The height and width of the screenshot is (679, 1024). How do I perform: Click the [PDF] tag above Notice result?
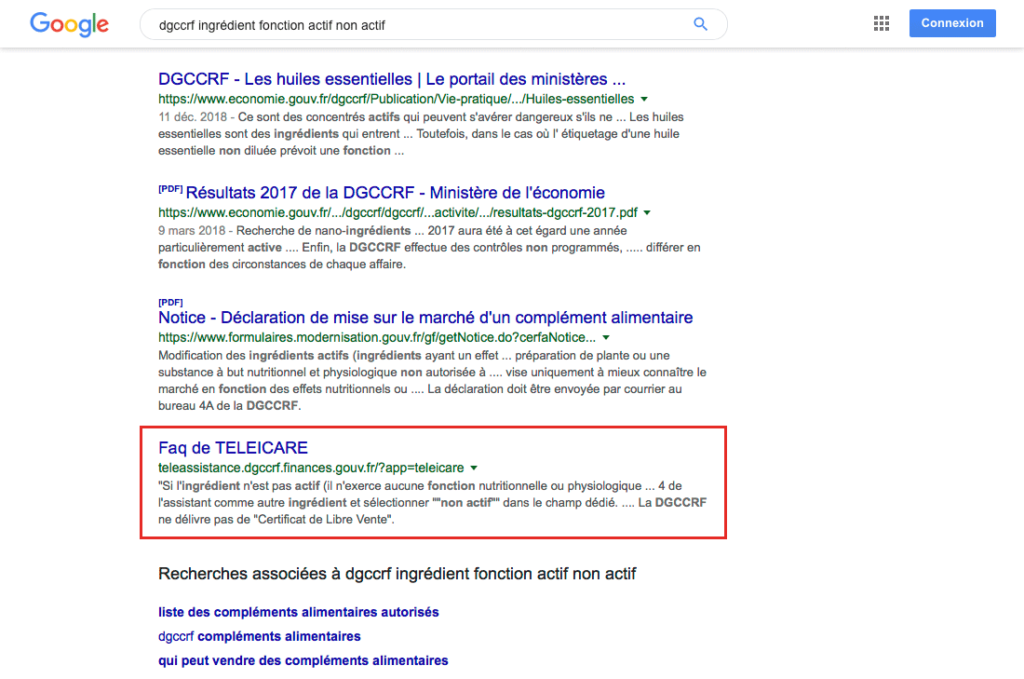170,302
